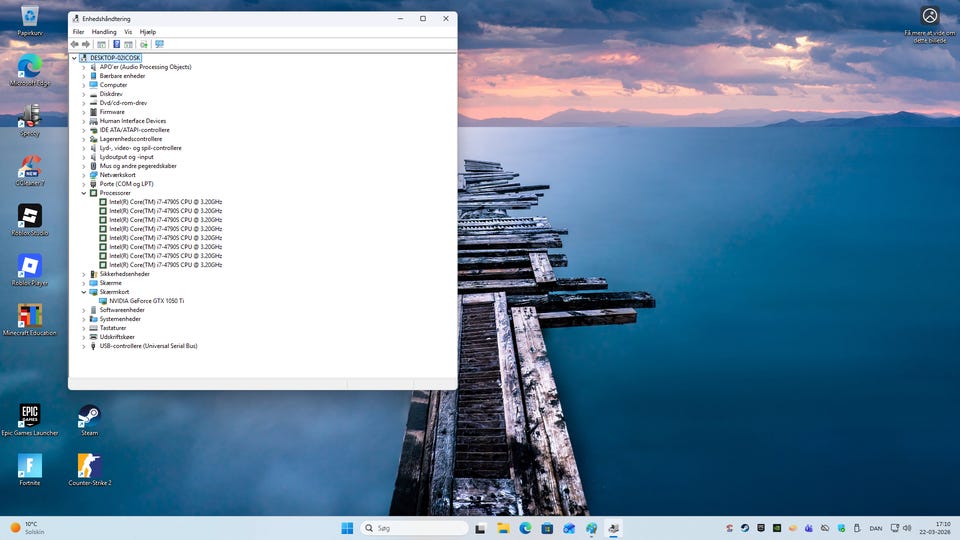Viewport: 960px width, 540px height.
Task: Open the Filer menu
Action: 78,32
